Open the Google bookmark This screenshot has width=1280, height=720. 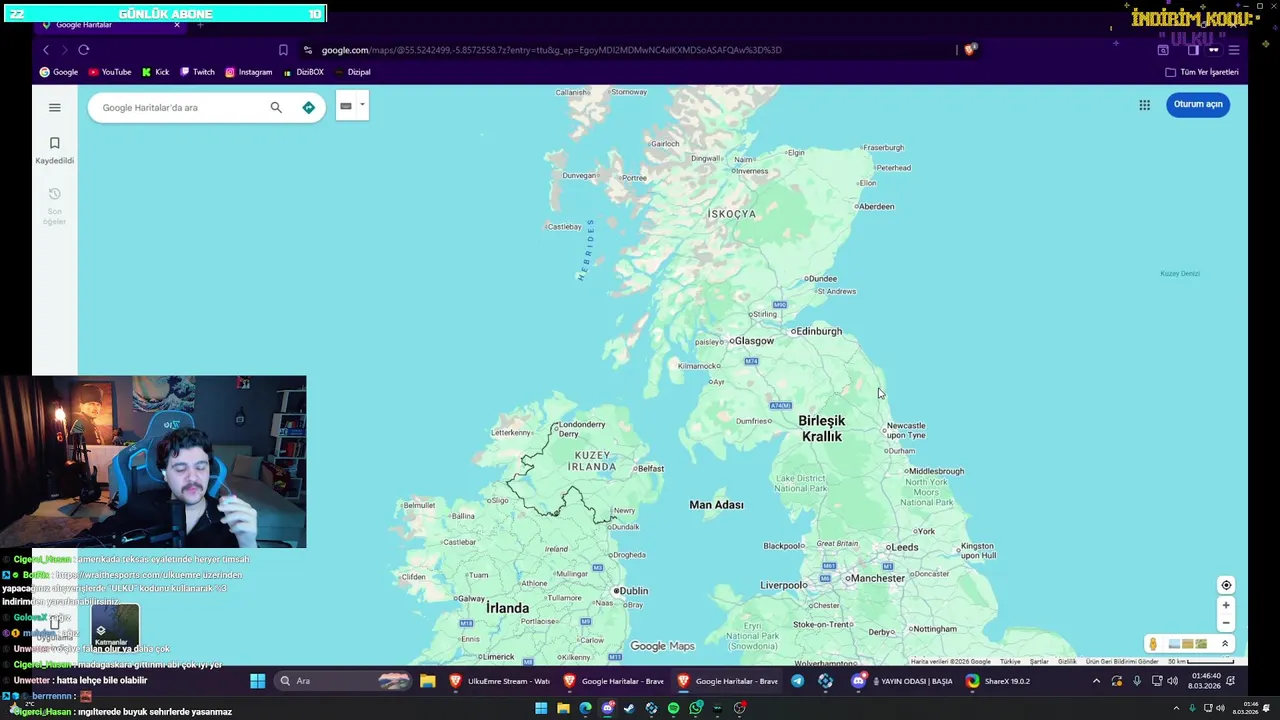[x=58, y=72]
